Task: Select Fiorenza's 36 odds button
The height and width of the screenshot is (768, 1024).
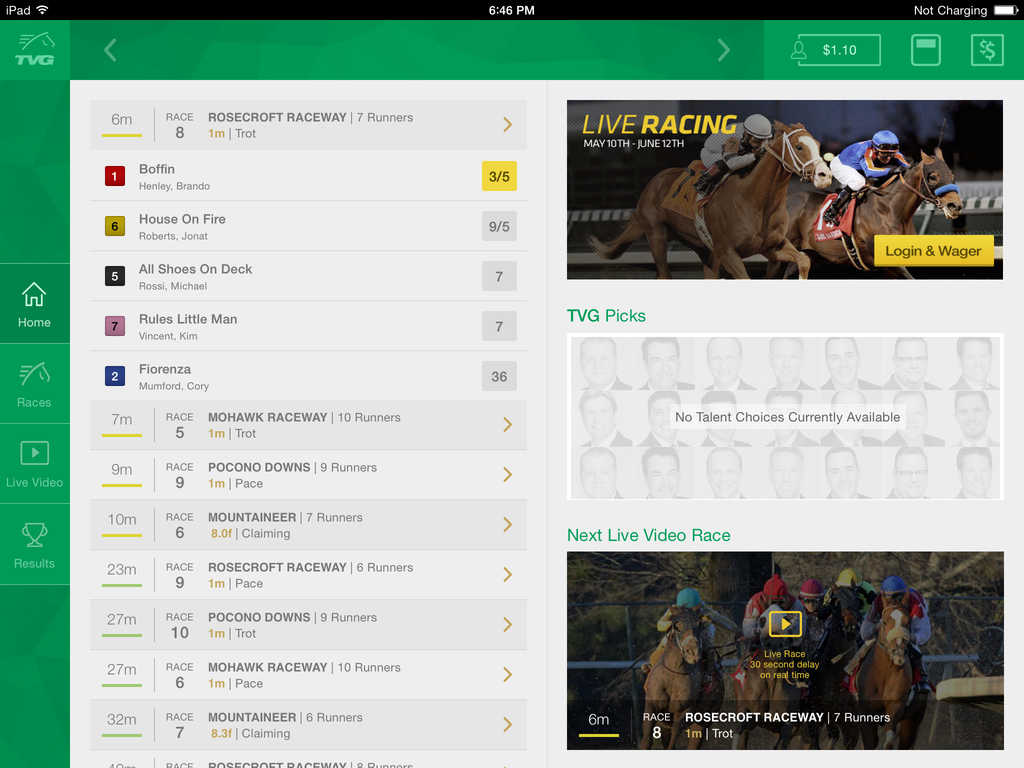Action: pos(499,376)
